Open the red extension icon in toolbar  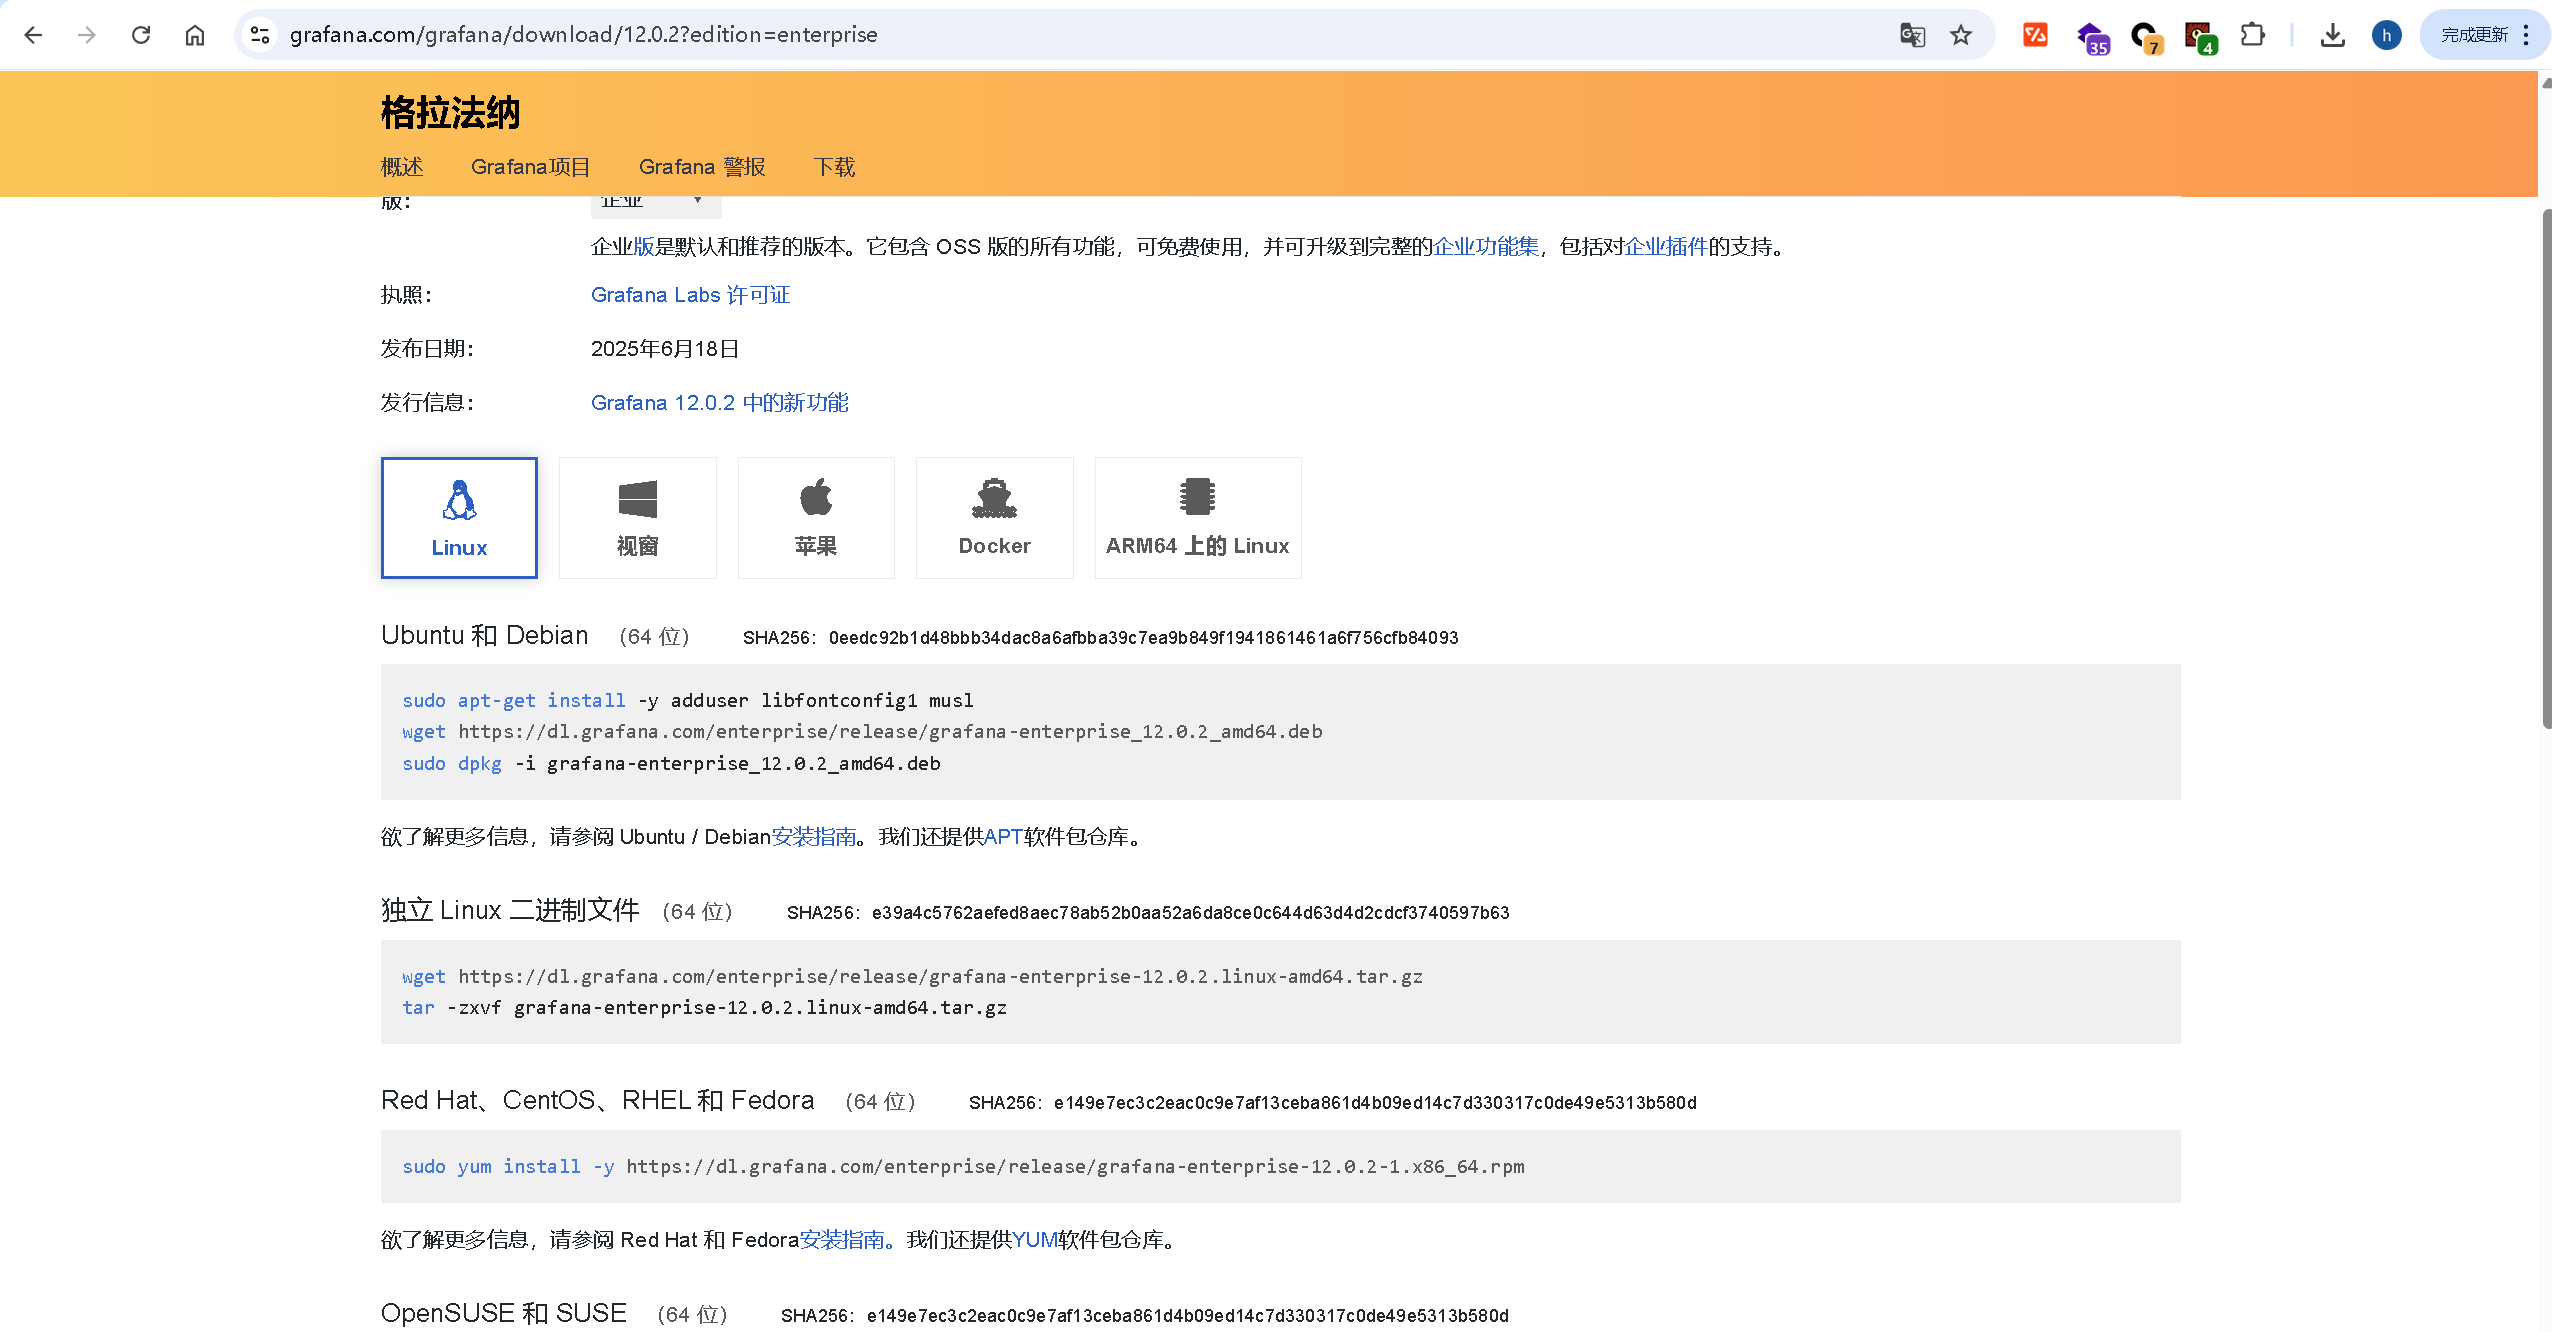point(2035,35)
